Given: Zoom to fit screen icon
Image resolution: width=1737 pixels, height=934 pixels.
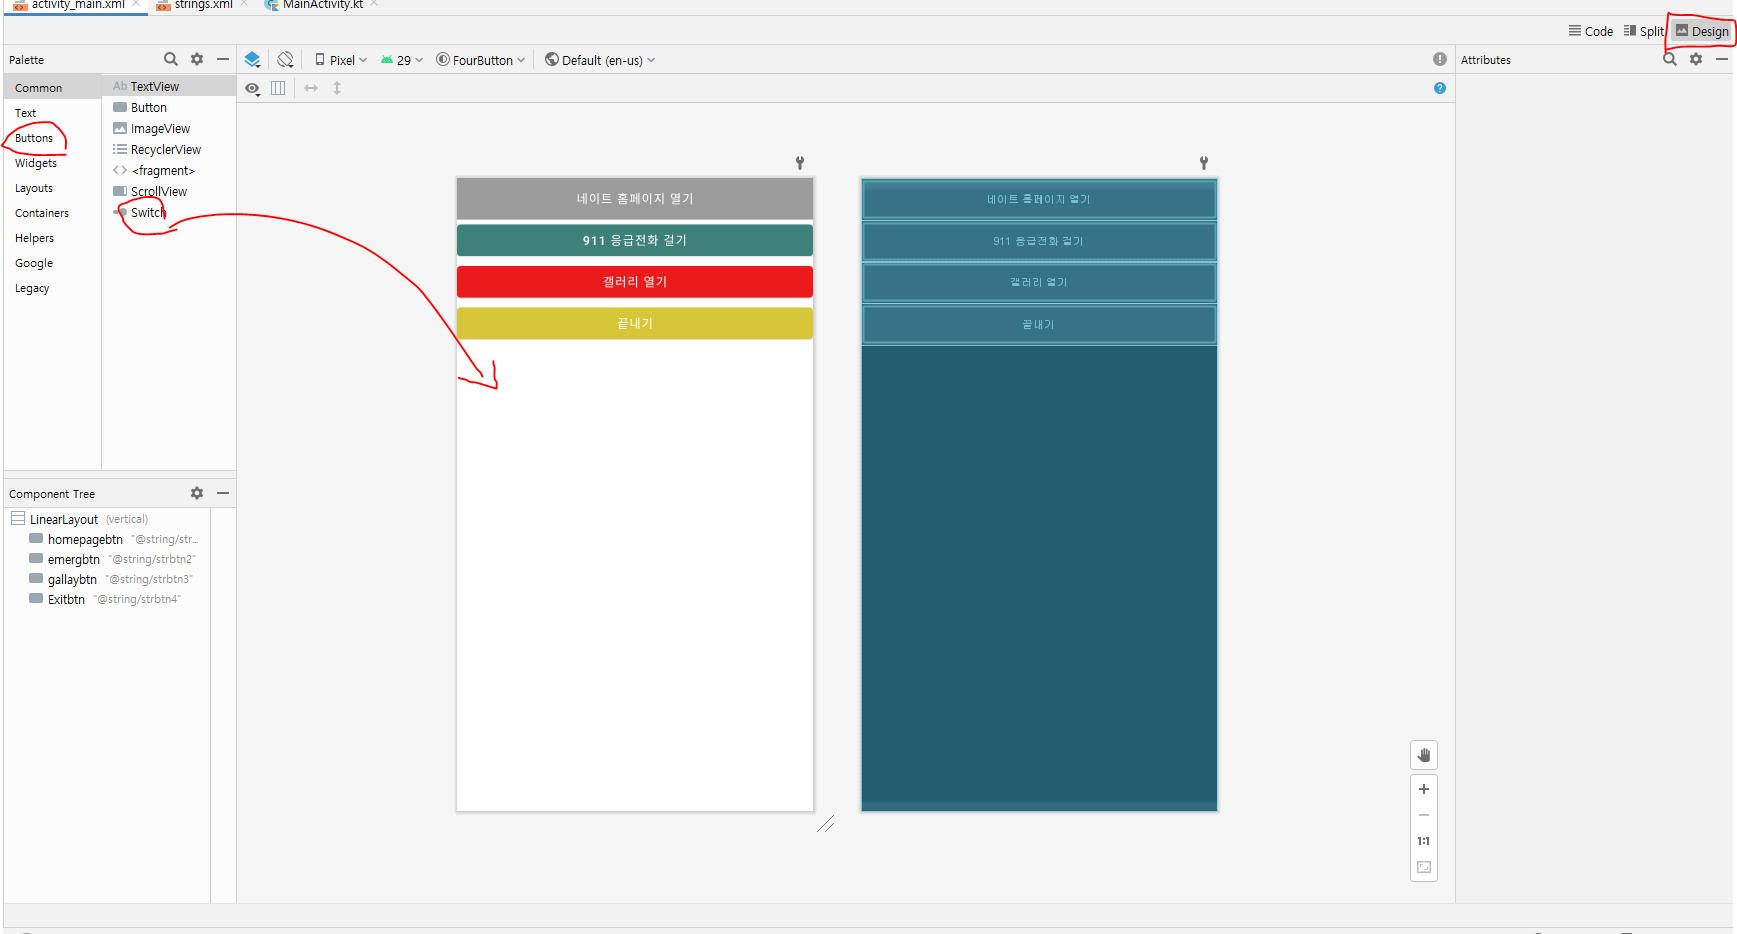Looking at the screenshot, I should click(x=1424, y=867).
